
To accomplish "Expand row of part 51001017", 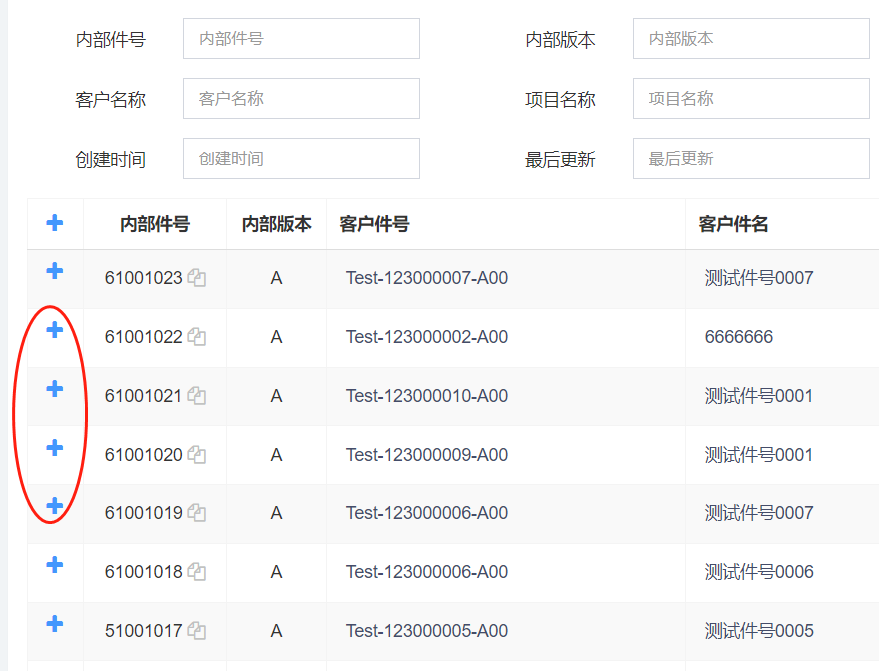I will tap(55, 624).
